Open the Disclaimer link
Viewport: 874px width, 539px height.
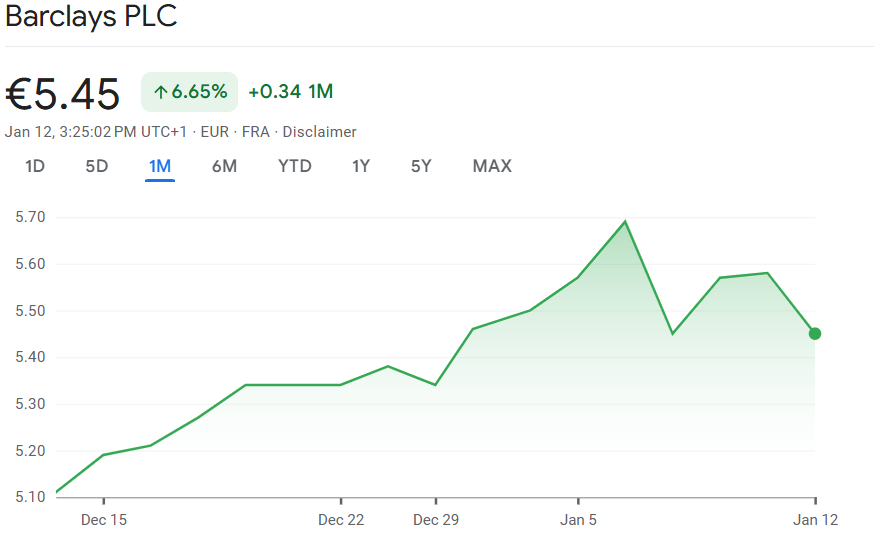[x=319, y=132]
